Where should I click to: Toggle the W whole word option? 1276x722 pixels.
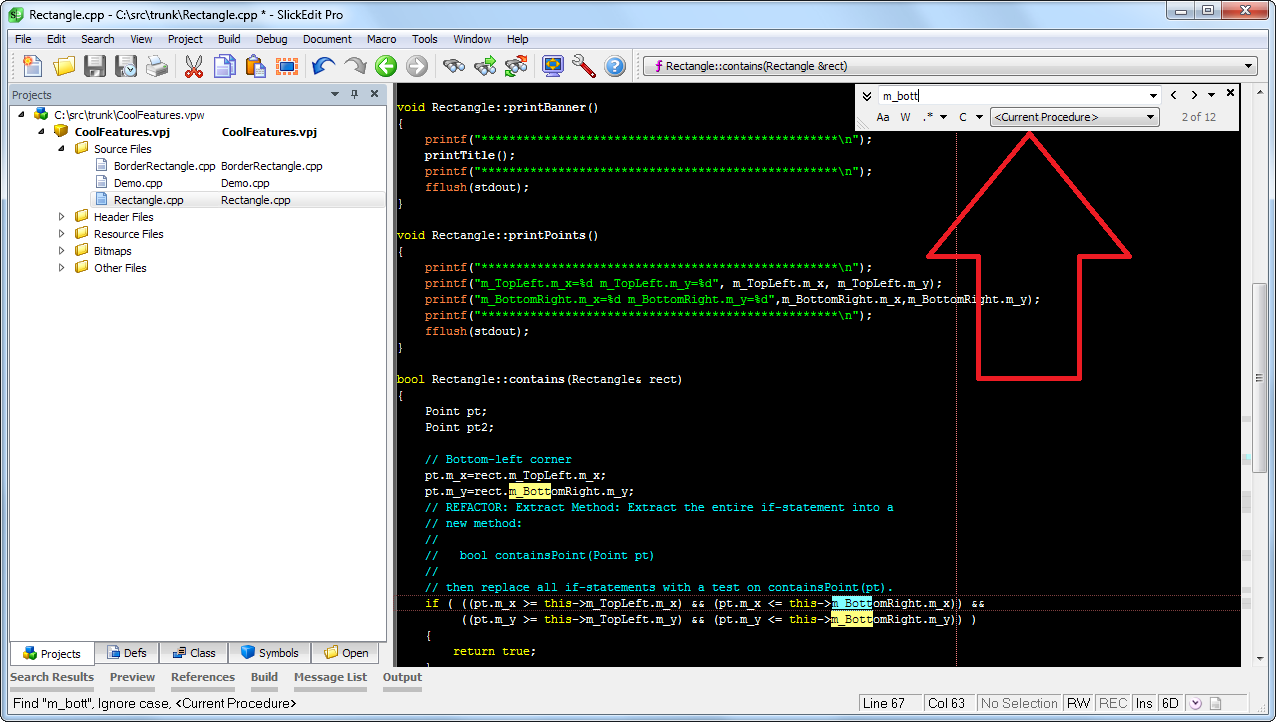905,117
